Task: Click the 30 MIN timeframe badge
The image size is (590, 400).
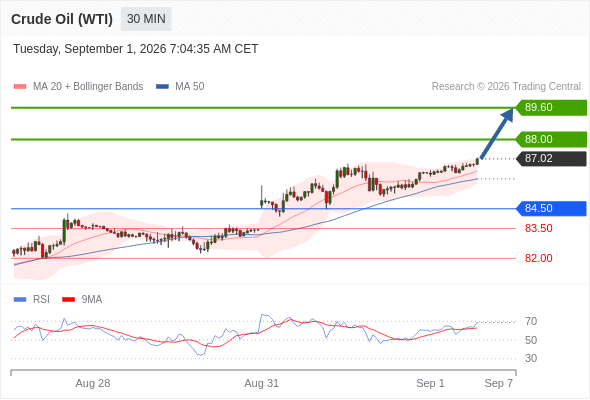Action: pos(146,19)
